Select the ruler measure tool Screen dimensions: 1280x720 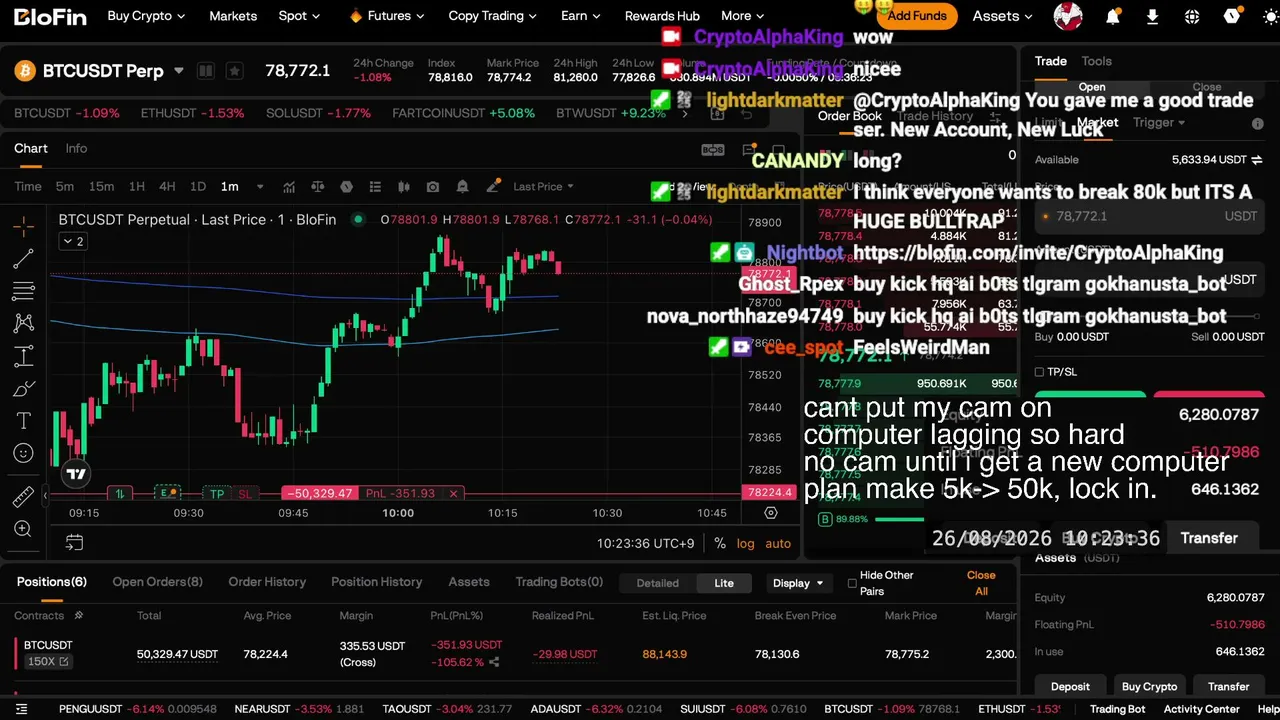[24, 497]
